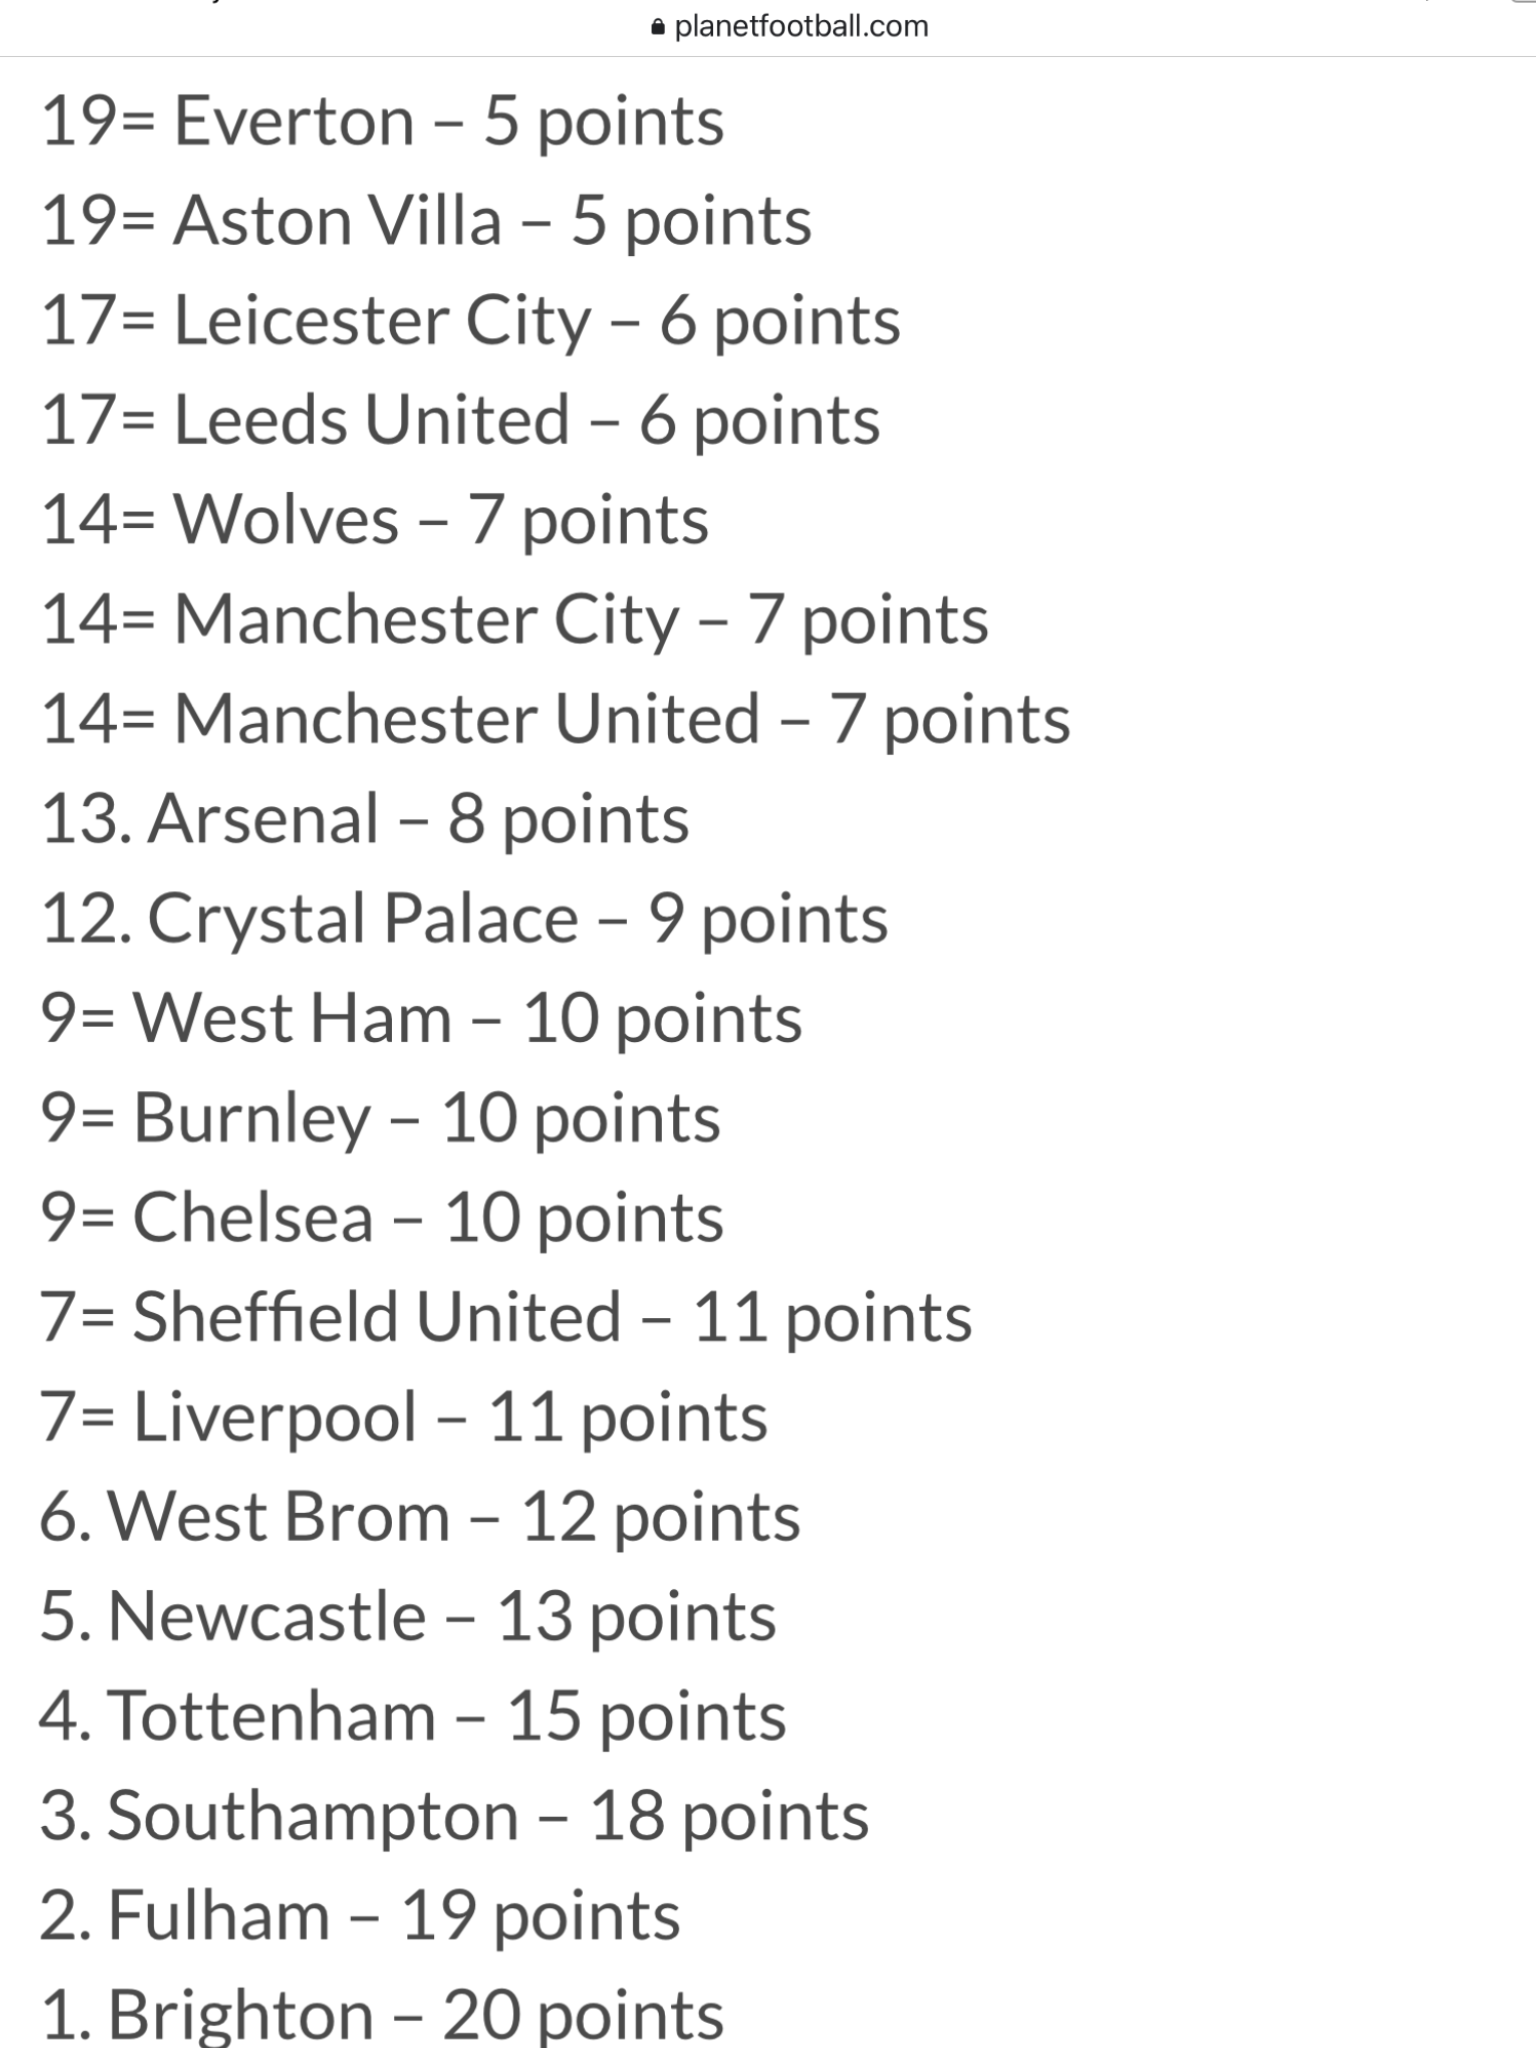
Task: Tap the West Ham – 10 points row
Action: pyautogui.click(x=422, y=1020)
